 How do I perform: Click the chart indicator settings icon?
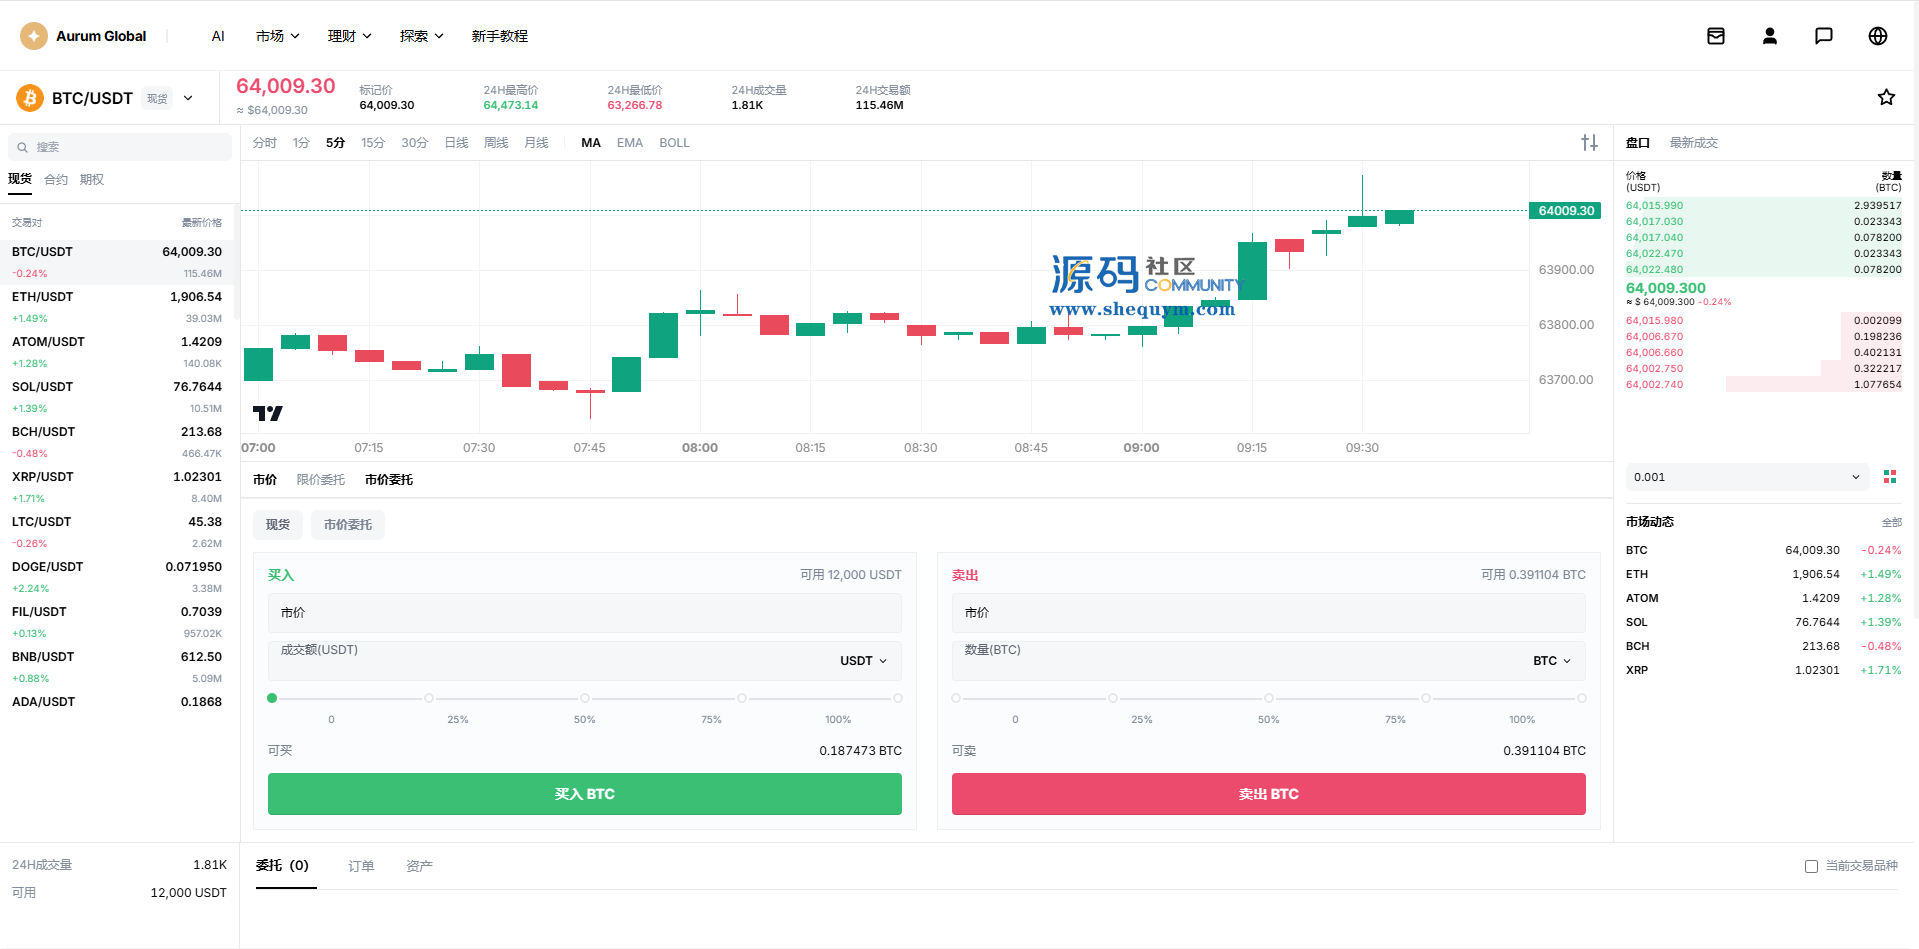pos(1589,143)
